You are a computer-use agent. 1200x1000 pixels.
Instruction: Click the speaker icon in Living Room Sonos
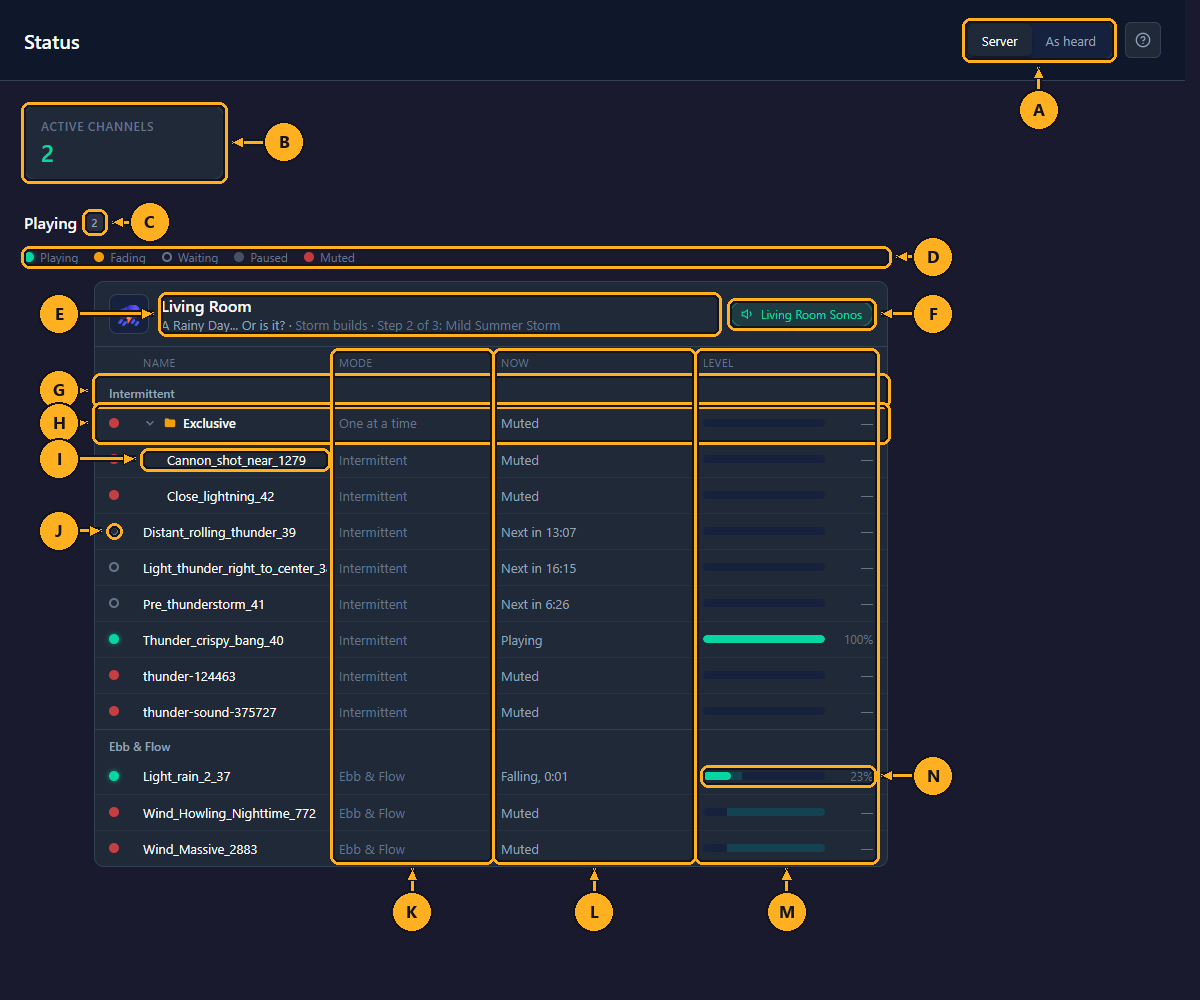click(747, 314)
